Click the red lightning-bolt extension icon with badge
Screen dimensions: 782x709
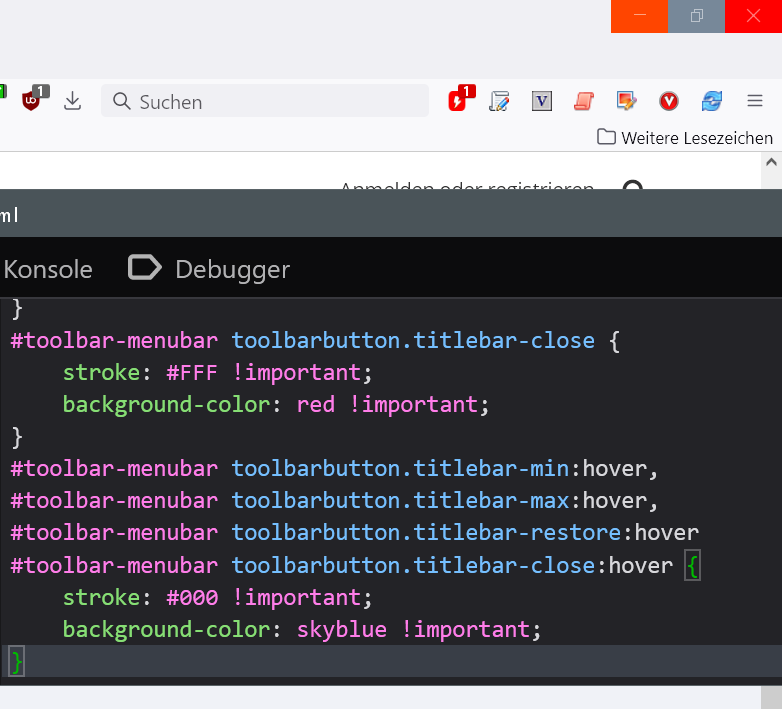(x=459, y=100)
